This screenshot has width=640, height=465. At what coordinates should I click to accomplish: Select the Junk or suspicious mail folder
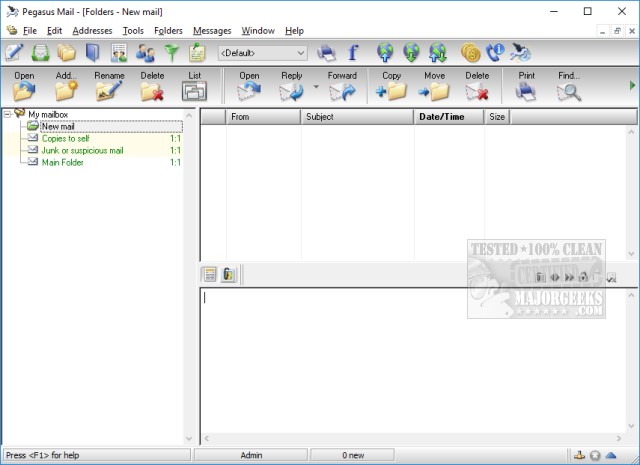coord(82,150)
